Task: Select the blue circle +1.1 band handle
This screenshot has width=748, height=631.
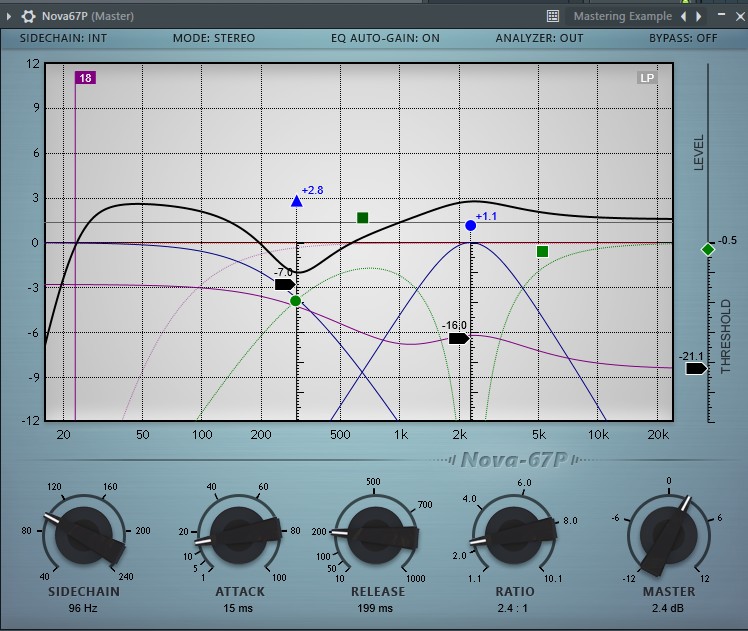Action: click(470, 226)
